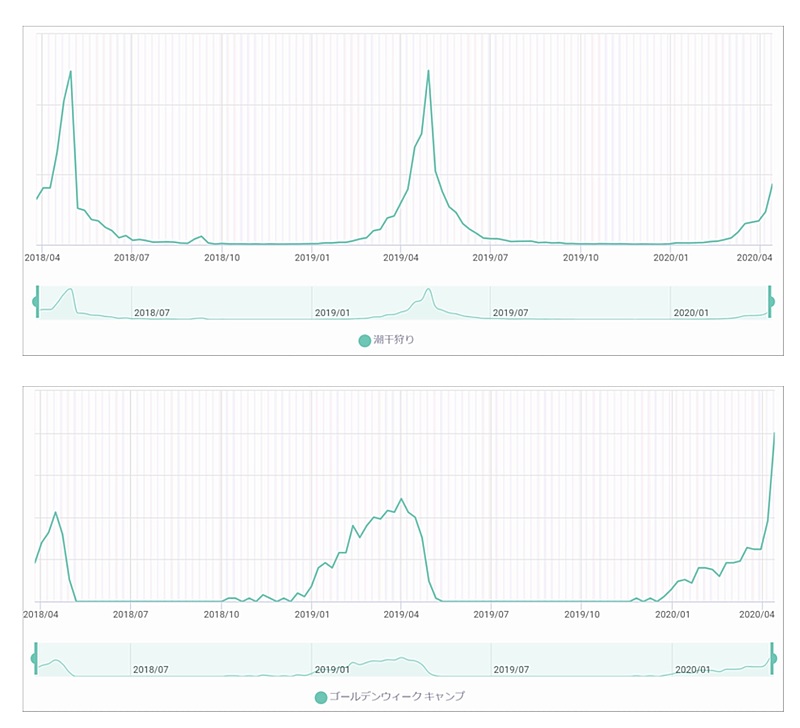The width and height of the screenshot is (800, 728).
Task: Grab the right range handle under 潮干狩り chart
Action: pyautogui.click(x=770, y=302)
